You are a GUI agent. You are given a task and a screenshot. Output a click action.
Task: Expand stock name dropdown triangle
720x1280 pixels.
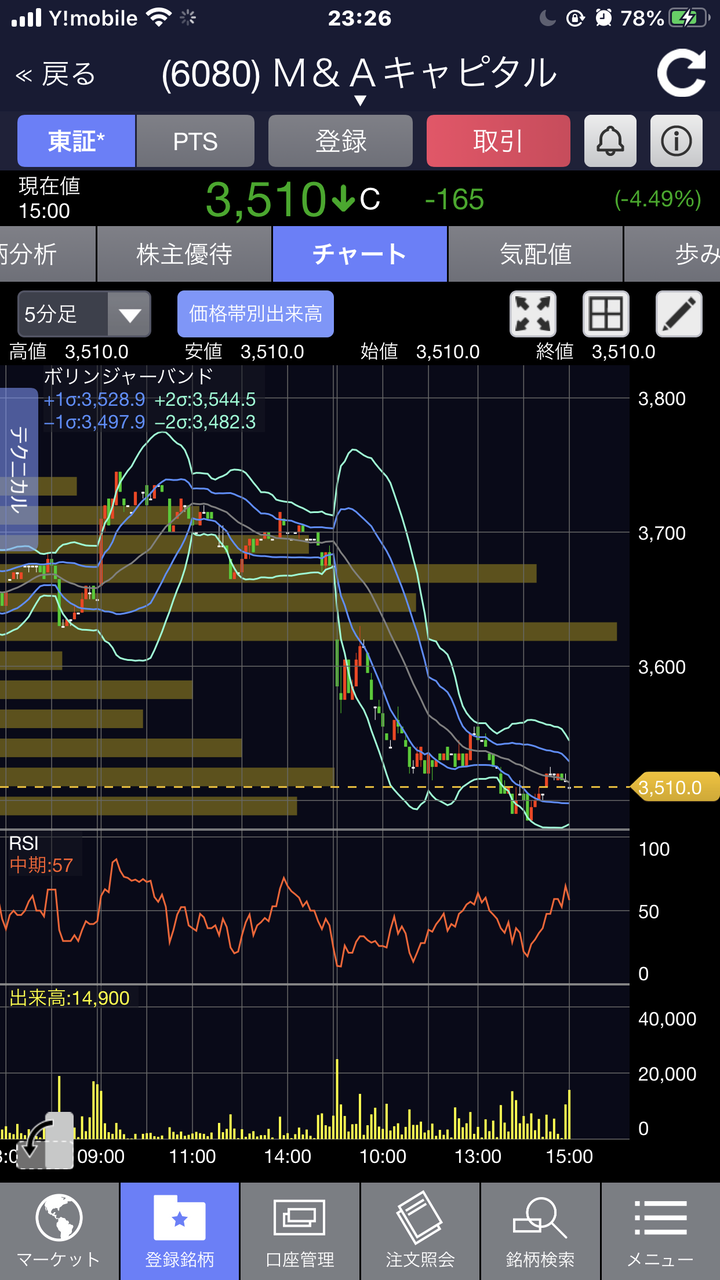(x=360, y=100)
